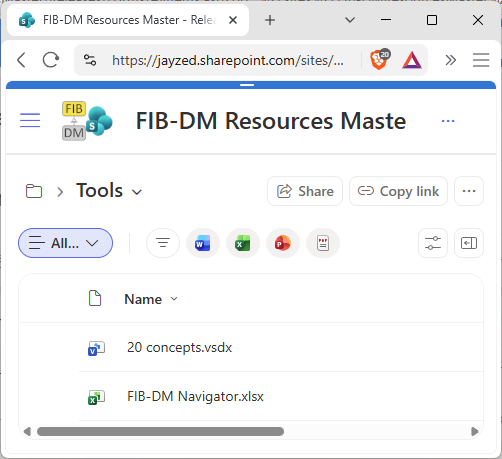This screenshot has height=459, width=502.
Task: Select the FIB-DM Resources Master tab
Action: click(x=128, y=20)
